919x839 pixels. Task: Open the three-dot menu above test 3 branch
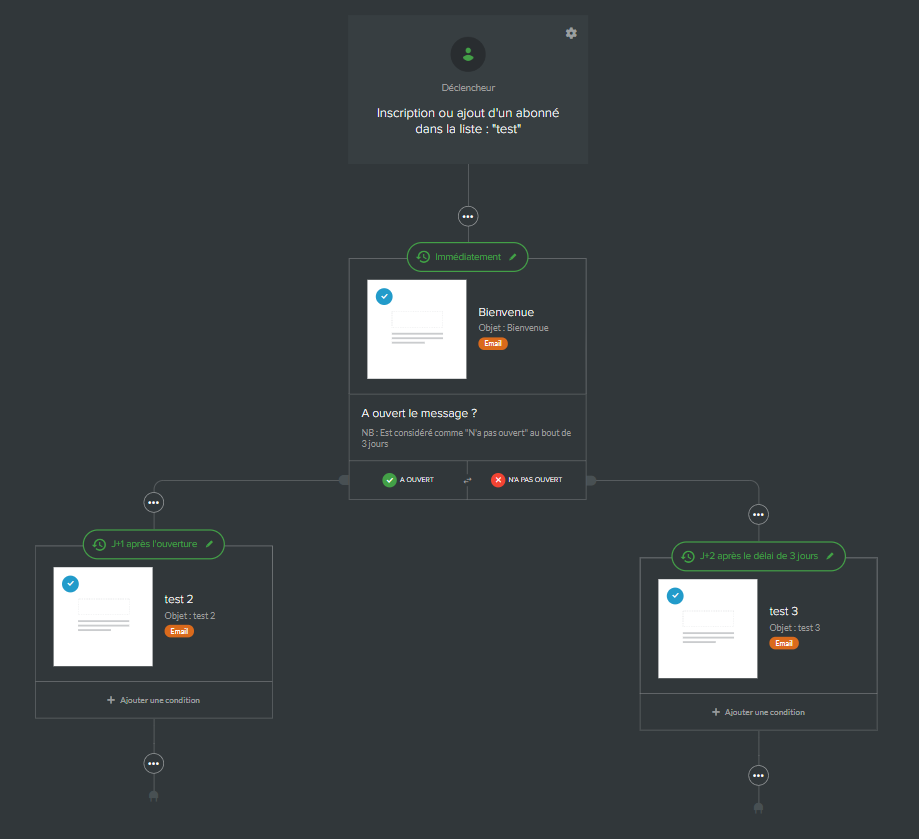tap(758, 514)
